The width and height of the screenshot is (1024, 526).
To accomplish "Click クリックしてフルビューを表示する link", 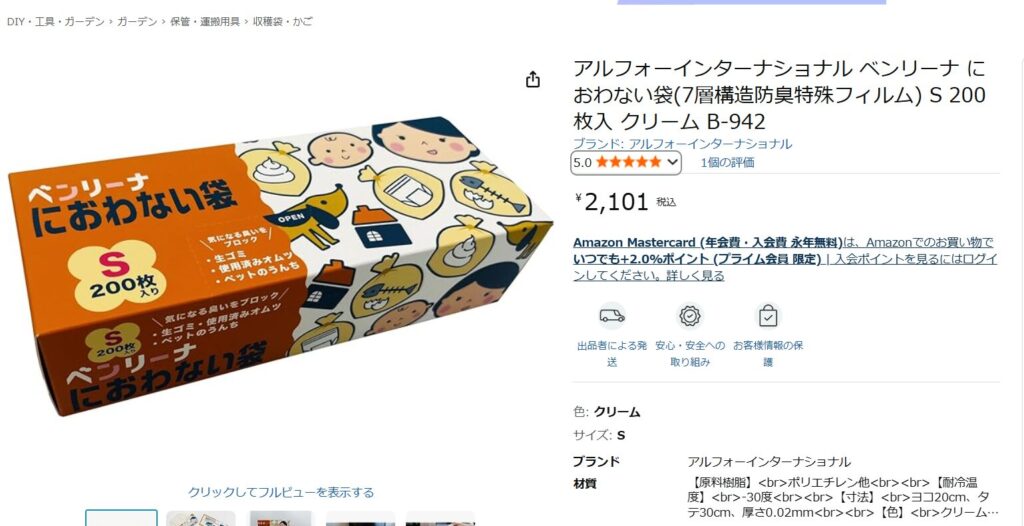I will coord(281,492).
